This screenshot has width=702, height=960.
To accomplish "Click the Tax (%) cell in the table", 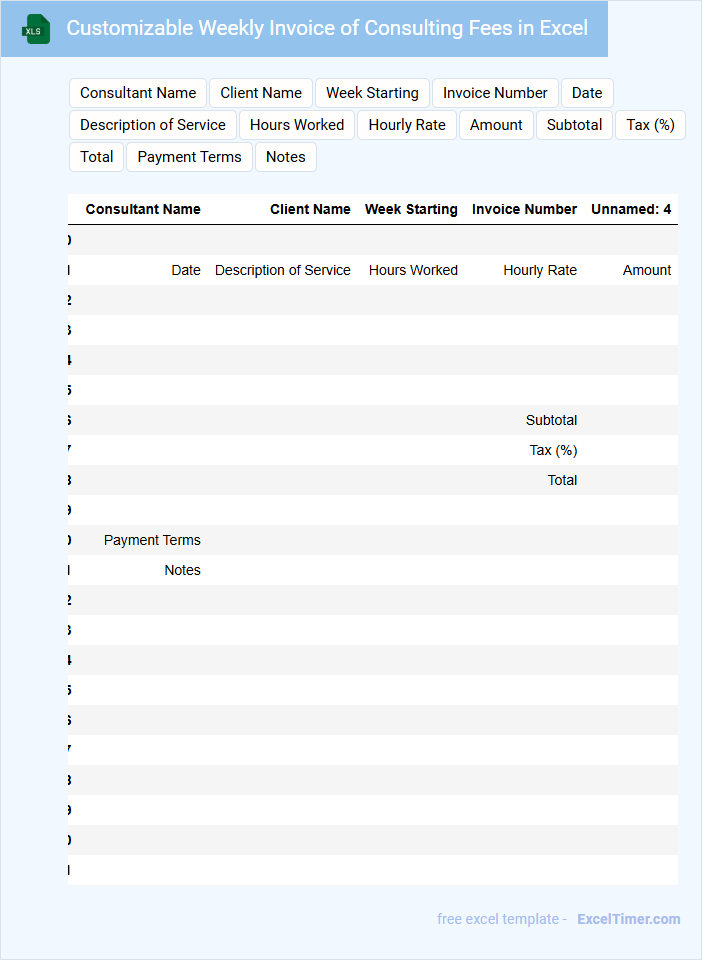I will coord(553,450).
